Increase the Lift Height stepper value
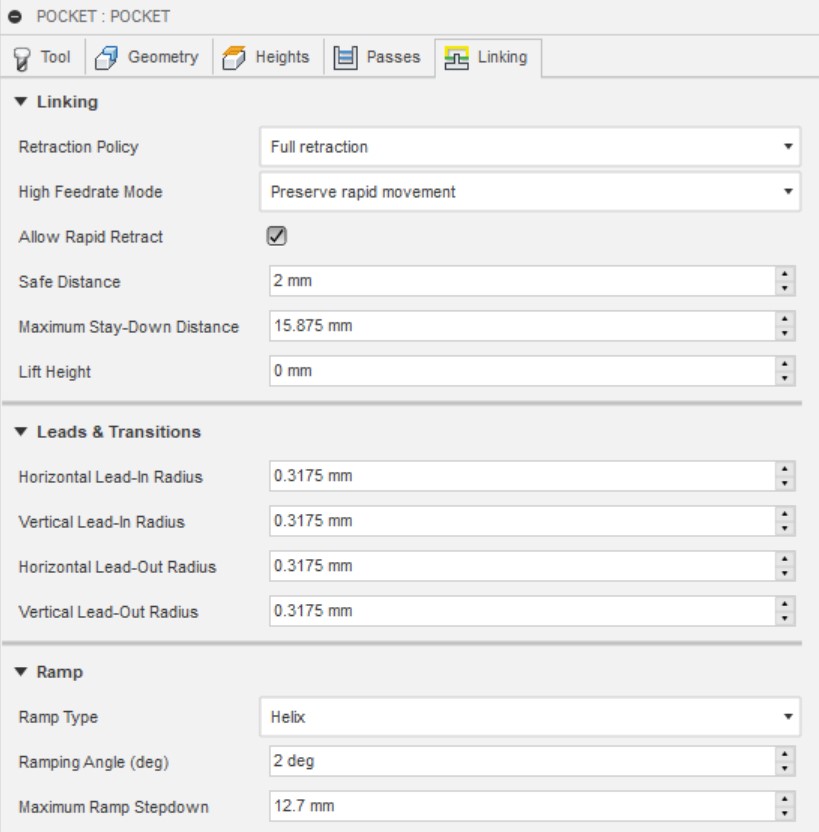Image resolution: width=819 pixels, height=832 pixels. click(785, 365)
